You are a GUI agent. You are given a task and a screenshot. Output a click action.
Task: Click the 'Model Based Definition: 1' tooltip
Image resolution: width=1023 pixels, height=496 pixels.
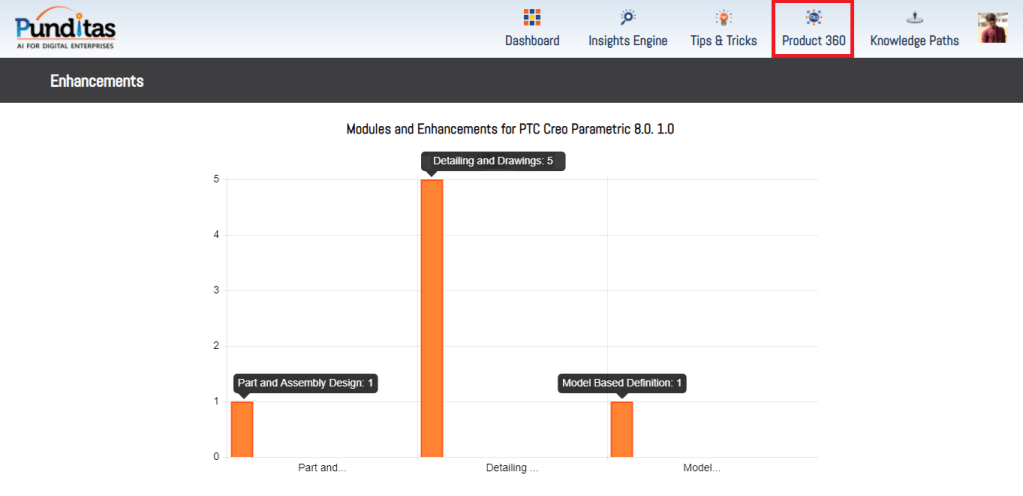(x=622, y=383)
